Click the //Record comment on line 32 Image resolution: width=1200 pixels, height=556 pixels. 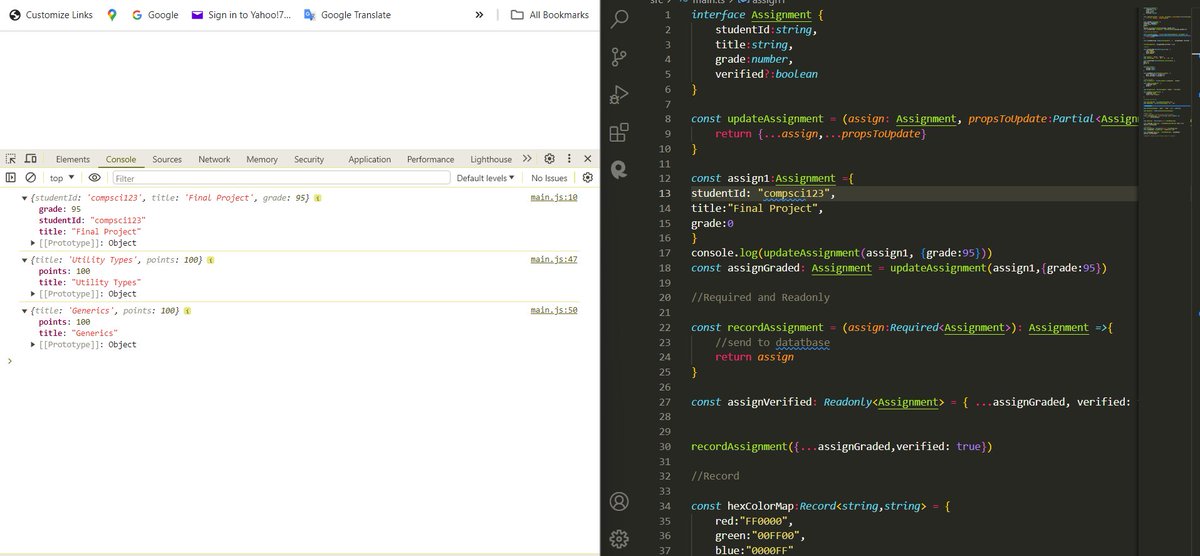[715, 476]
